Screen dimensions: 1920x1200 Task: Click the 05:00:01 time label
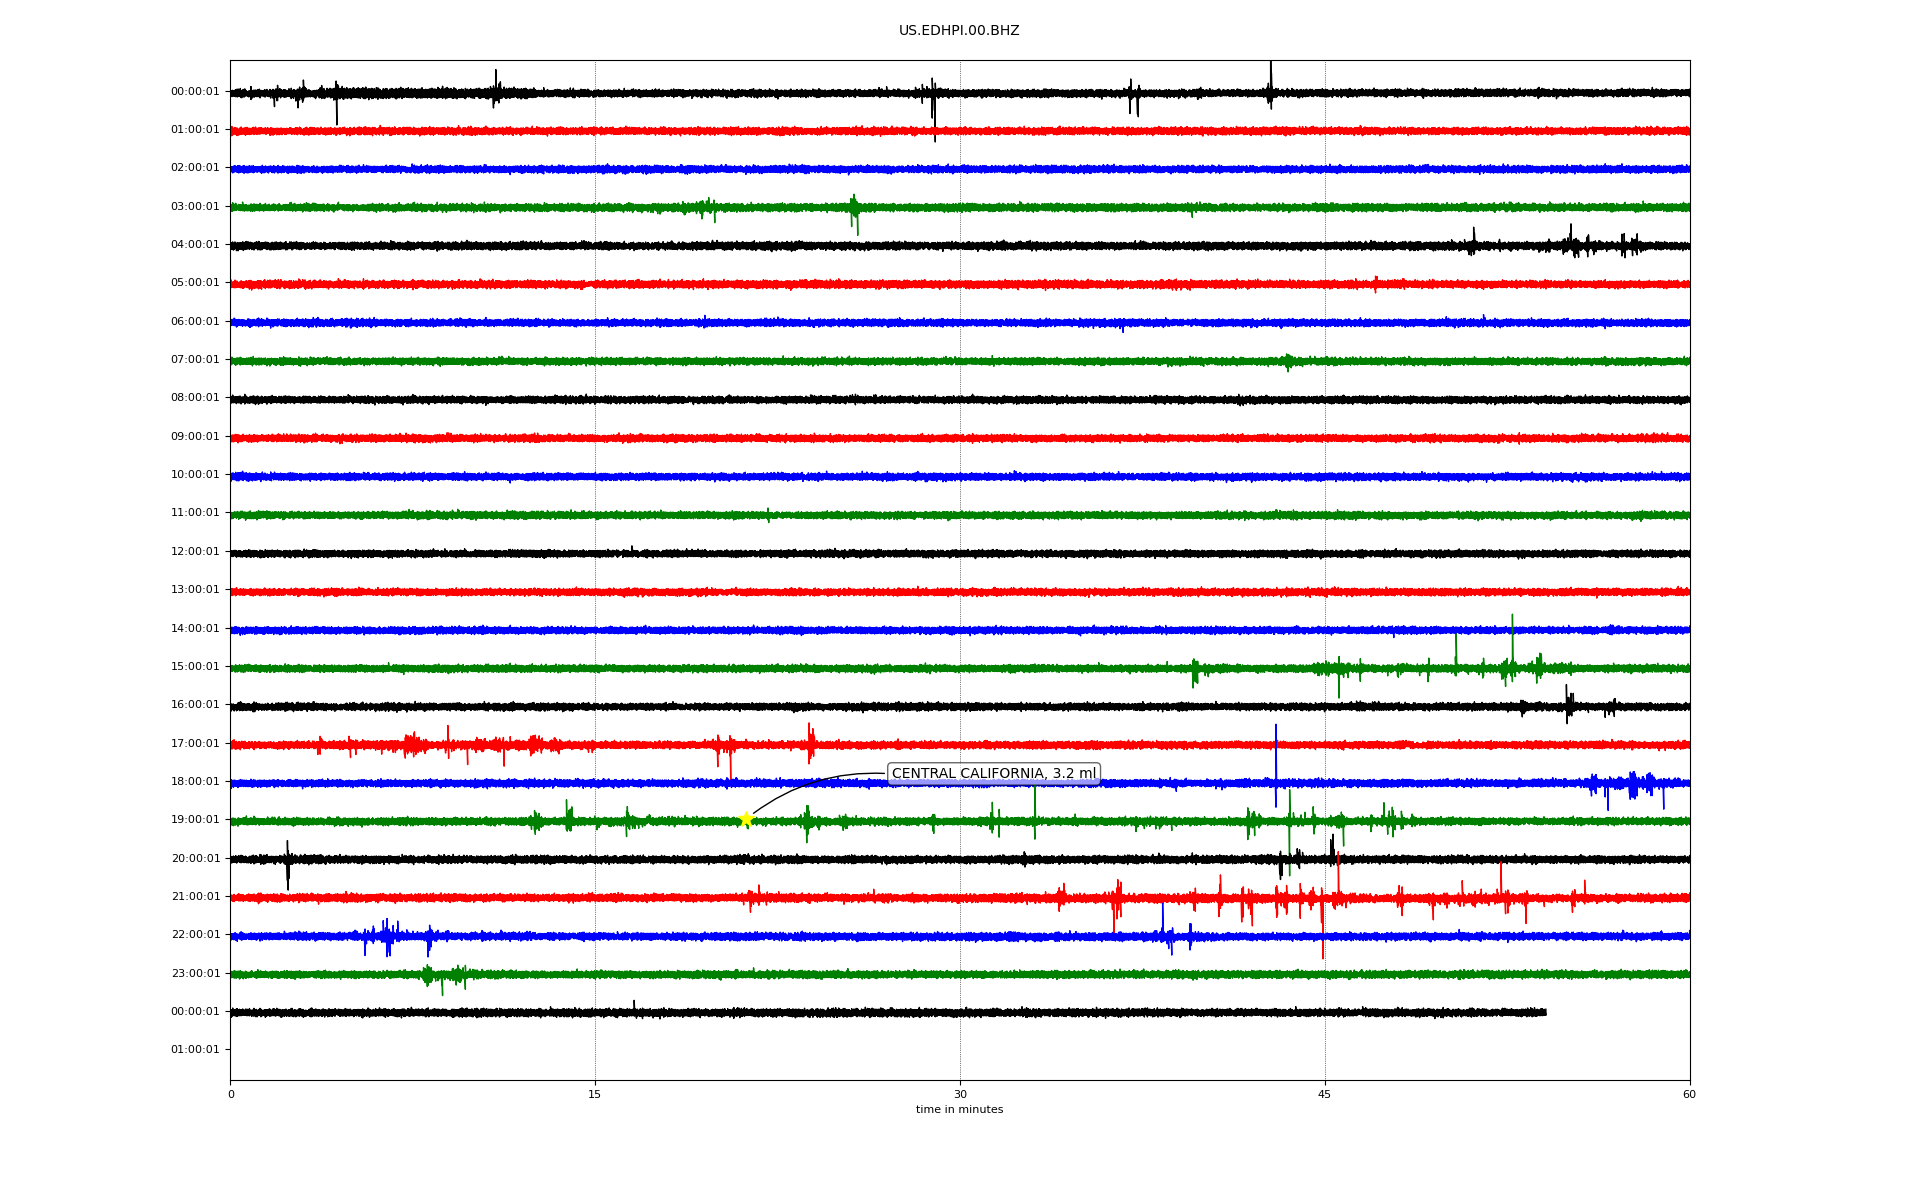[195, 283]
